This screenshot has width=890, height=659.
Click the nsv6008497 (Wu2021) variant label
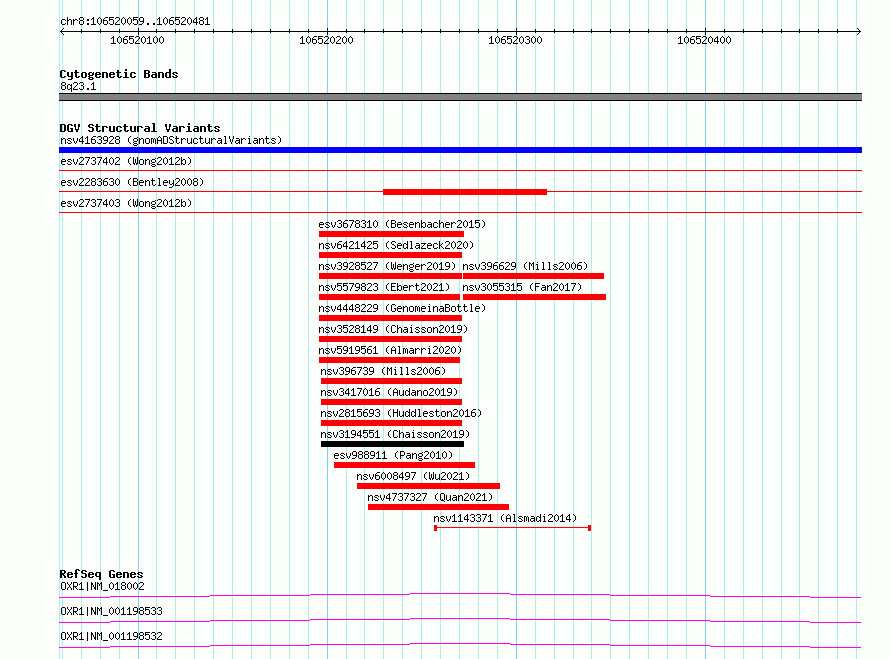[413, 476]
